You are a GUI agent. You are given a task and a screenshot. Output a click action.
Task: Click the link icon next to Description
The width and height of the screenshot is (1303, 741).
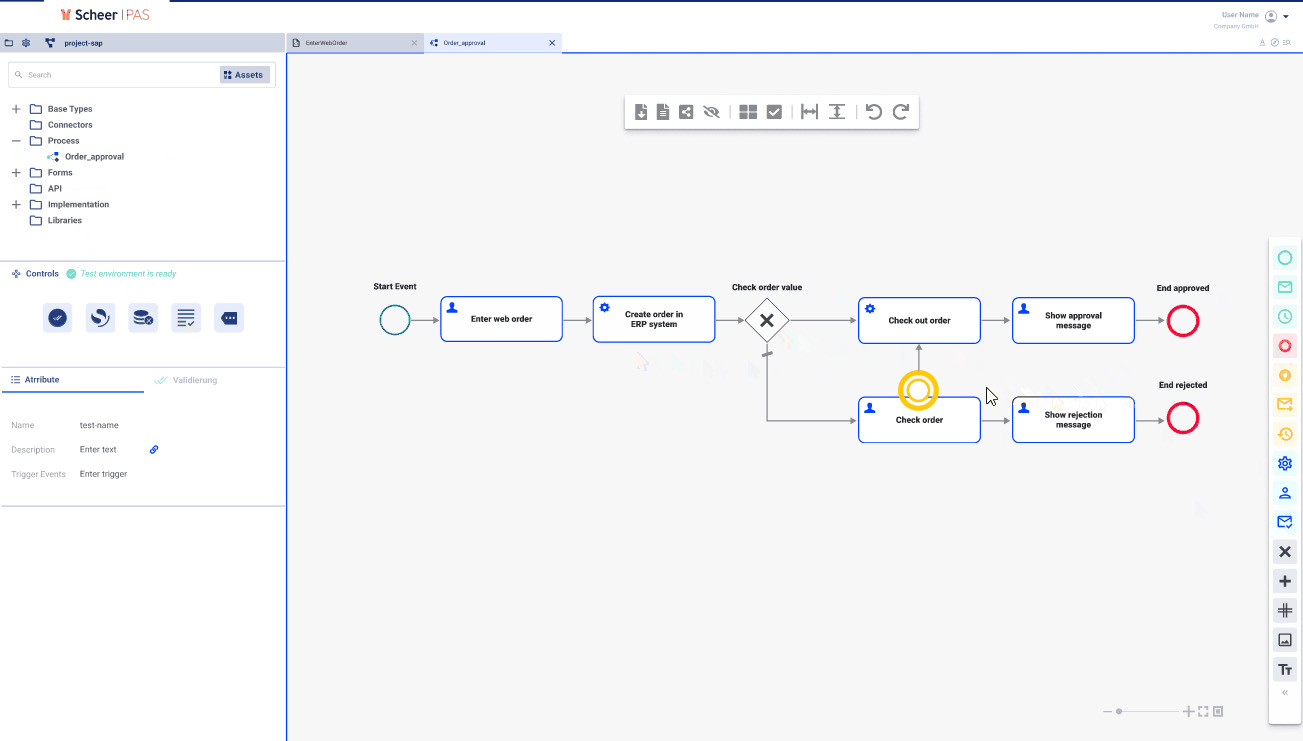(153, 449)
